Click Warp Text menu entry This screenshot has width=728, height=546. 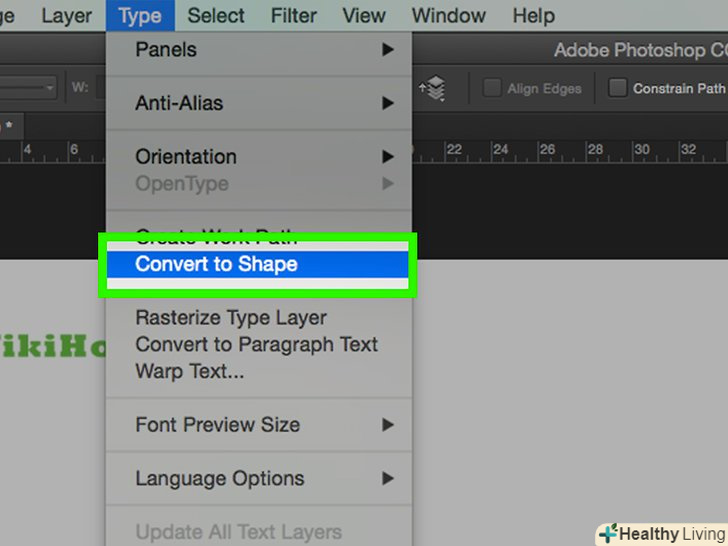click(x=190, y=372)
